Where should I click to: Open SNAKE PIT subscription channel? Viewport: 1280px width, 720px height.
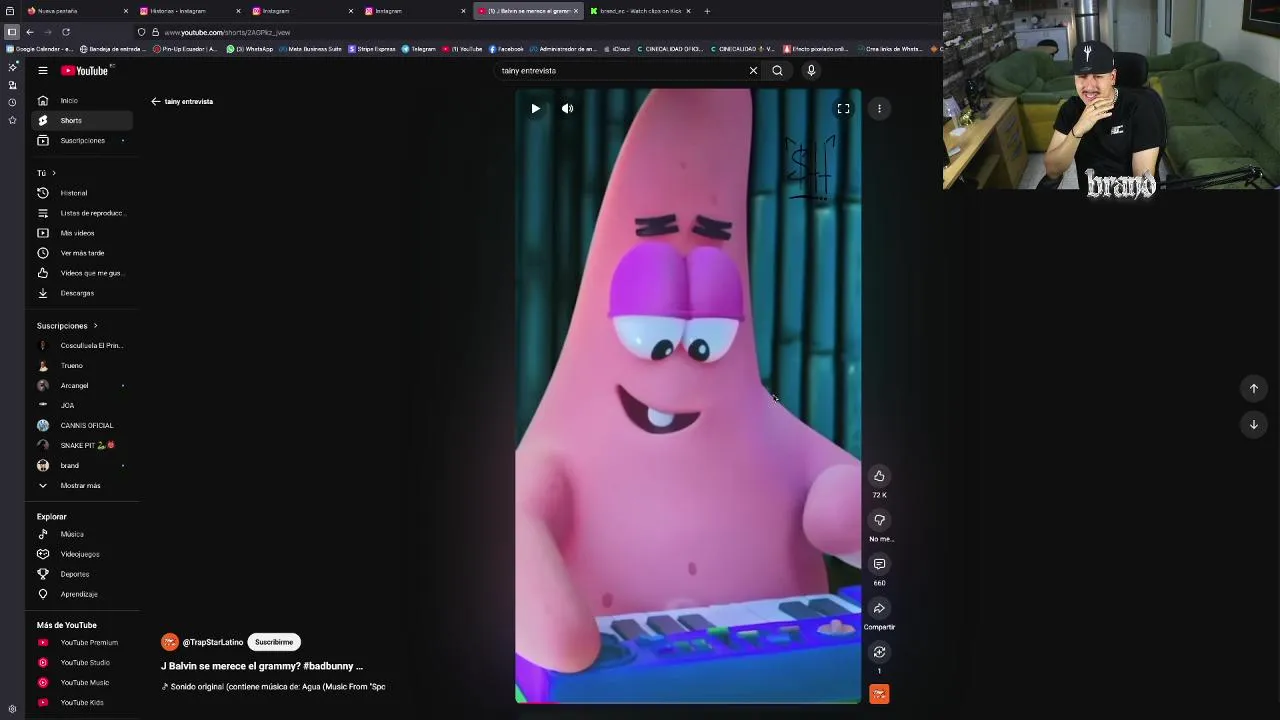80,445
